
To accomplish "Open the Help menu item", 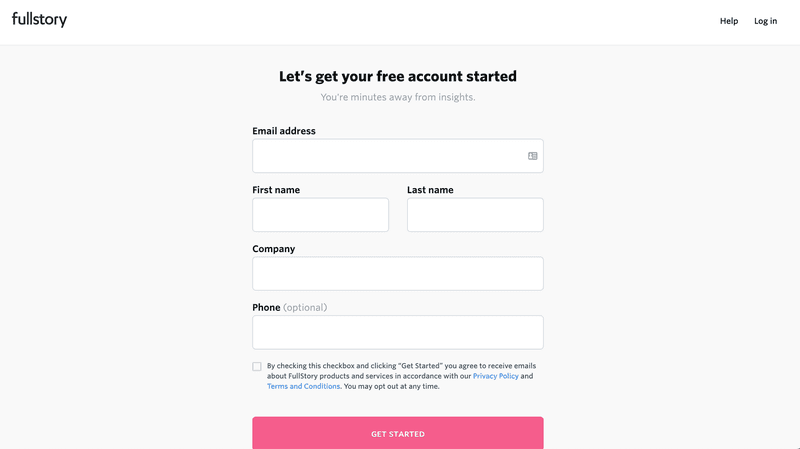I will coord(729,21).
